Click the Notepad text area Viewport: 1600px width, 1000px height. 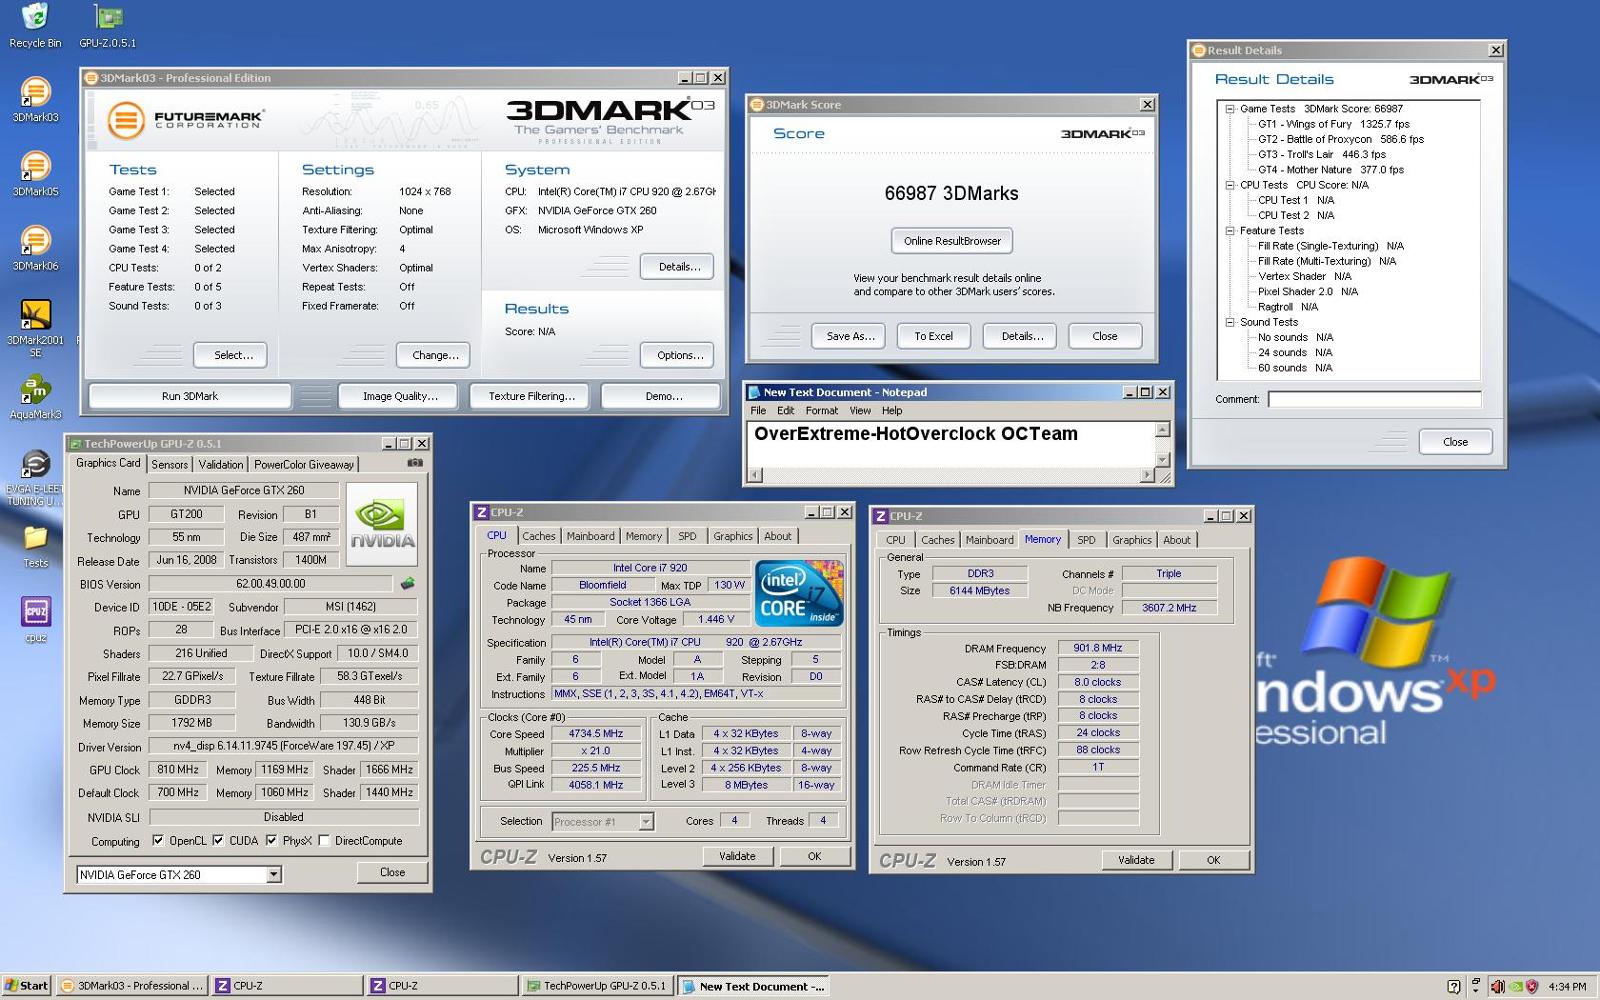(950, 444)
